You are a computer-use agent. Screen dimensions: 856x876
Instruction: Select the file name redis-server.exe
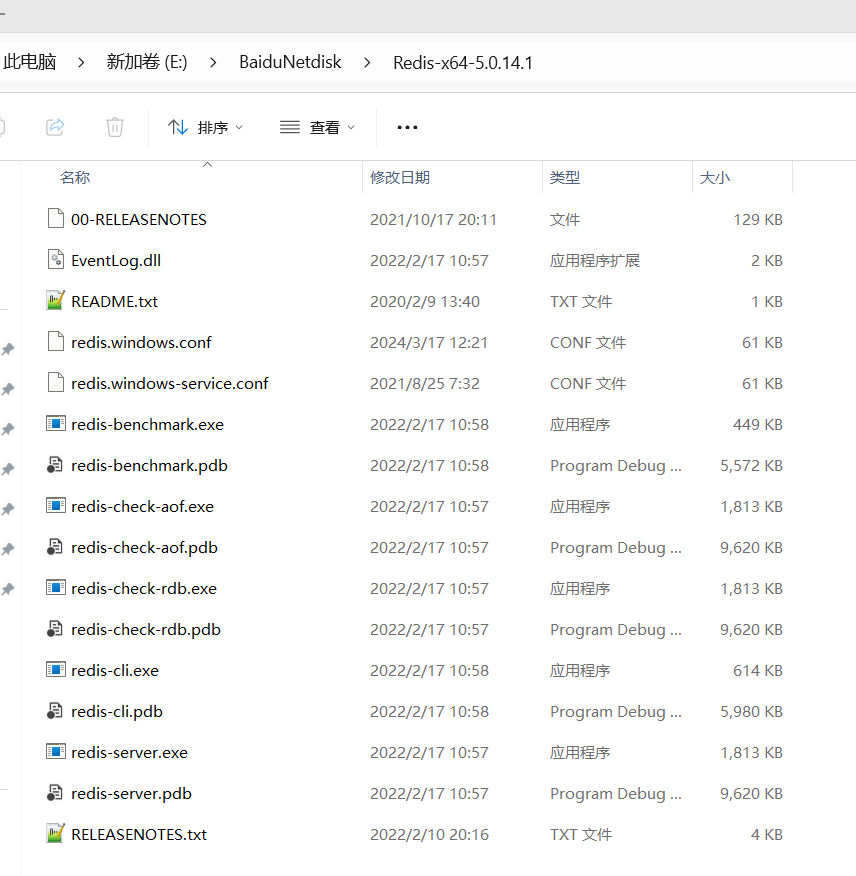tap(130, 753)
